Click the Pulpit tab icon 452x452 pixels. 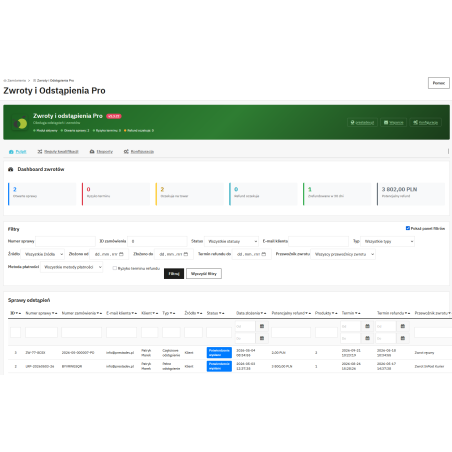[11, 152]
